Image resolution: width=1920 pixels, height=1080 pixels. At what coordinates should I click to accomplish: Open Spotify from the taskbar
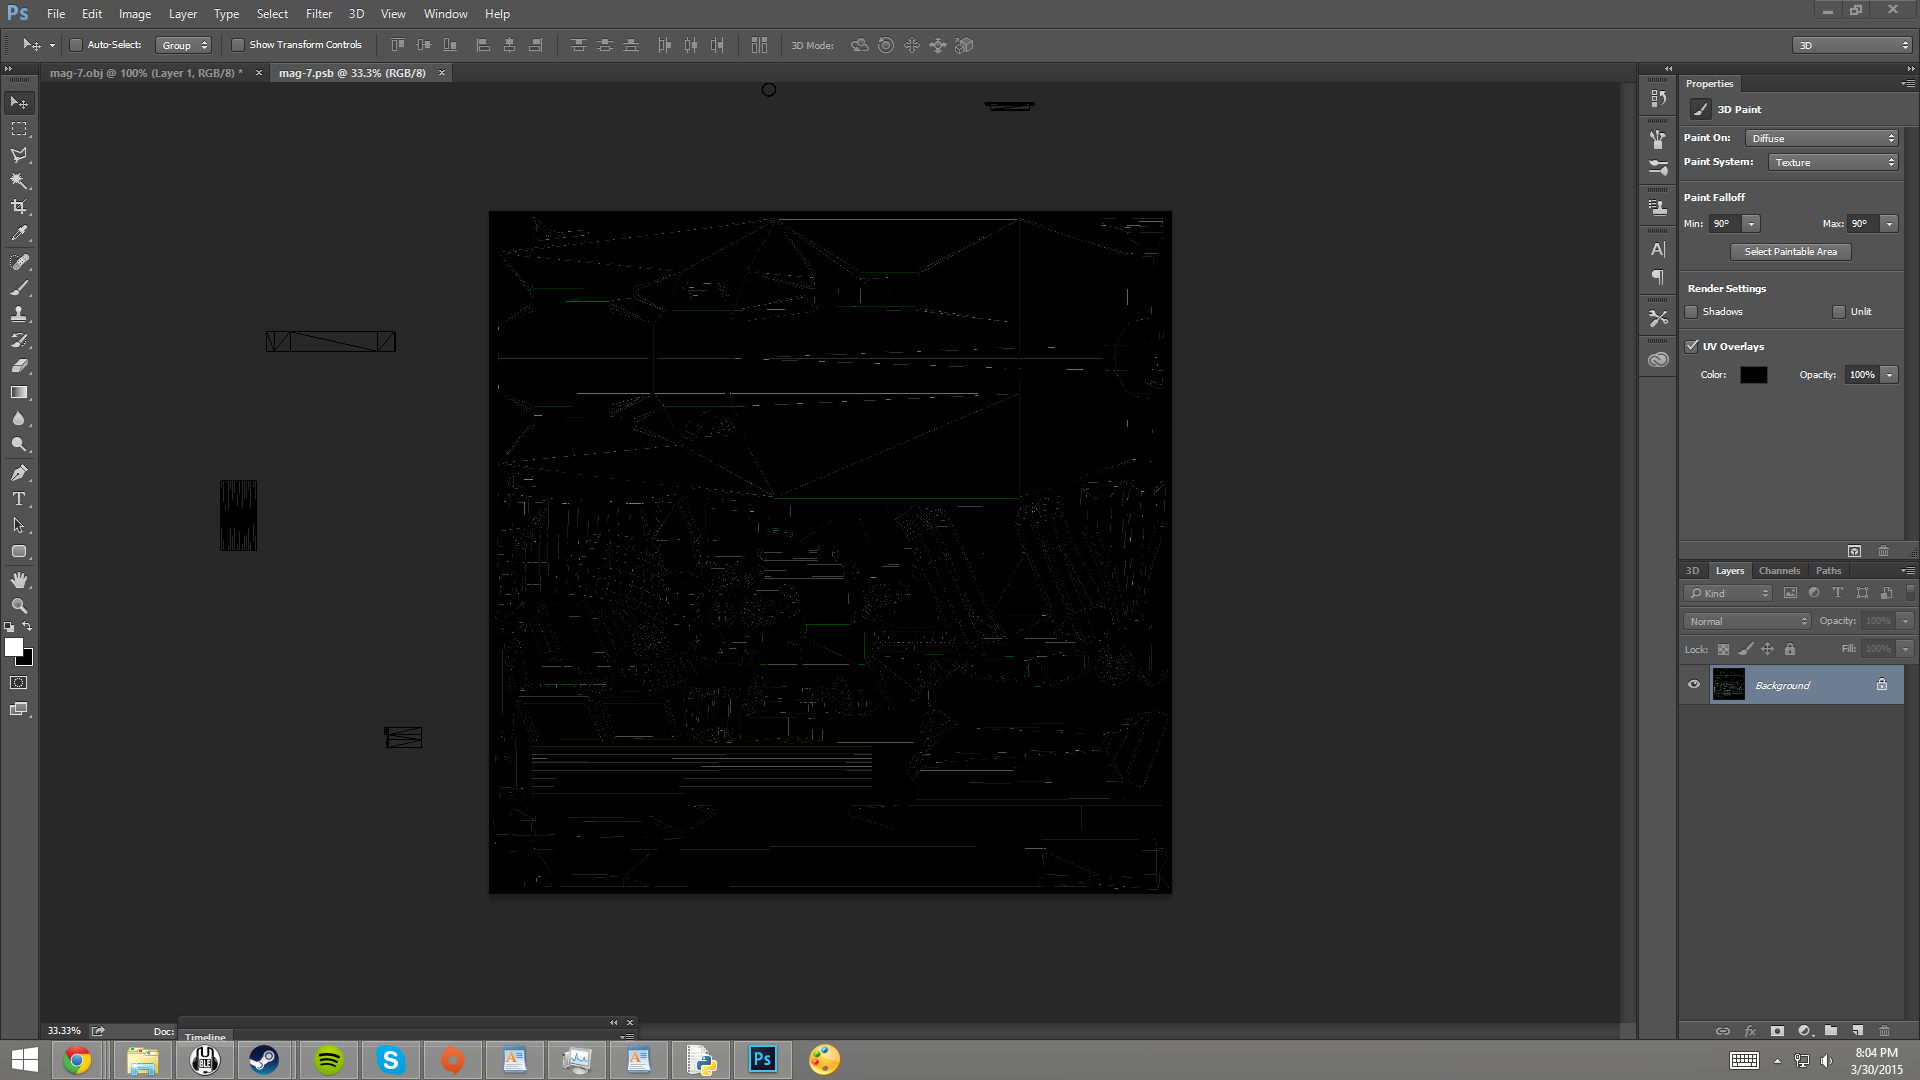pyautogui.click(x=328, y=1060)
